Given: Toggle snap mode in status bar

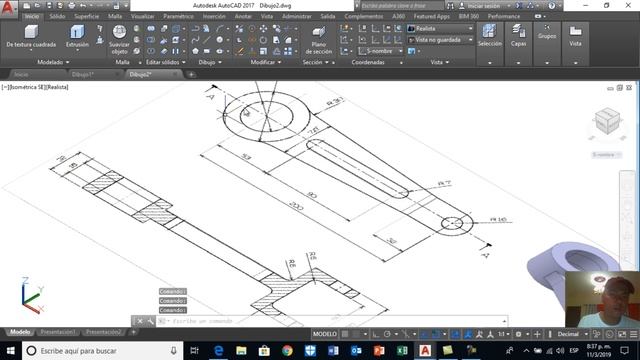Looking at the screenshot, I should (x=357, y=334).
